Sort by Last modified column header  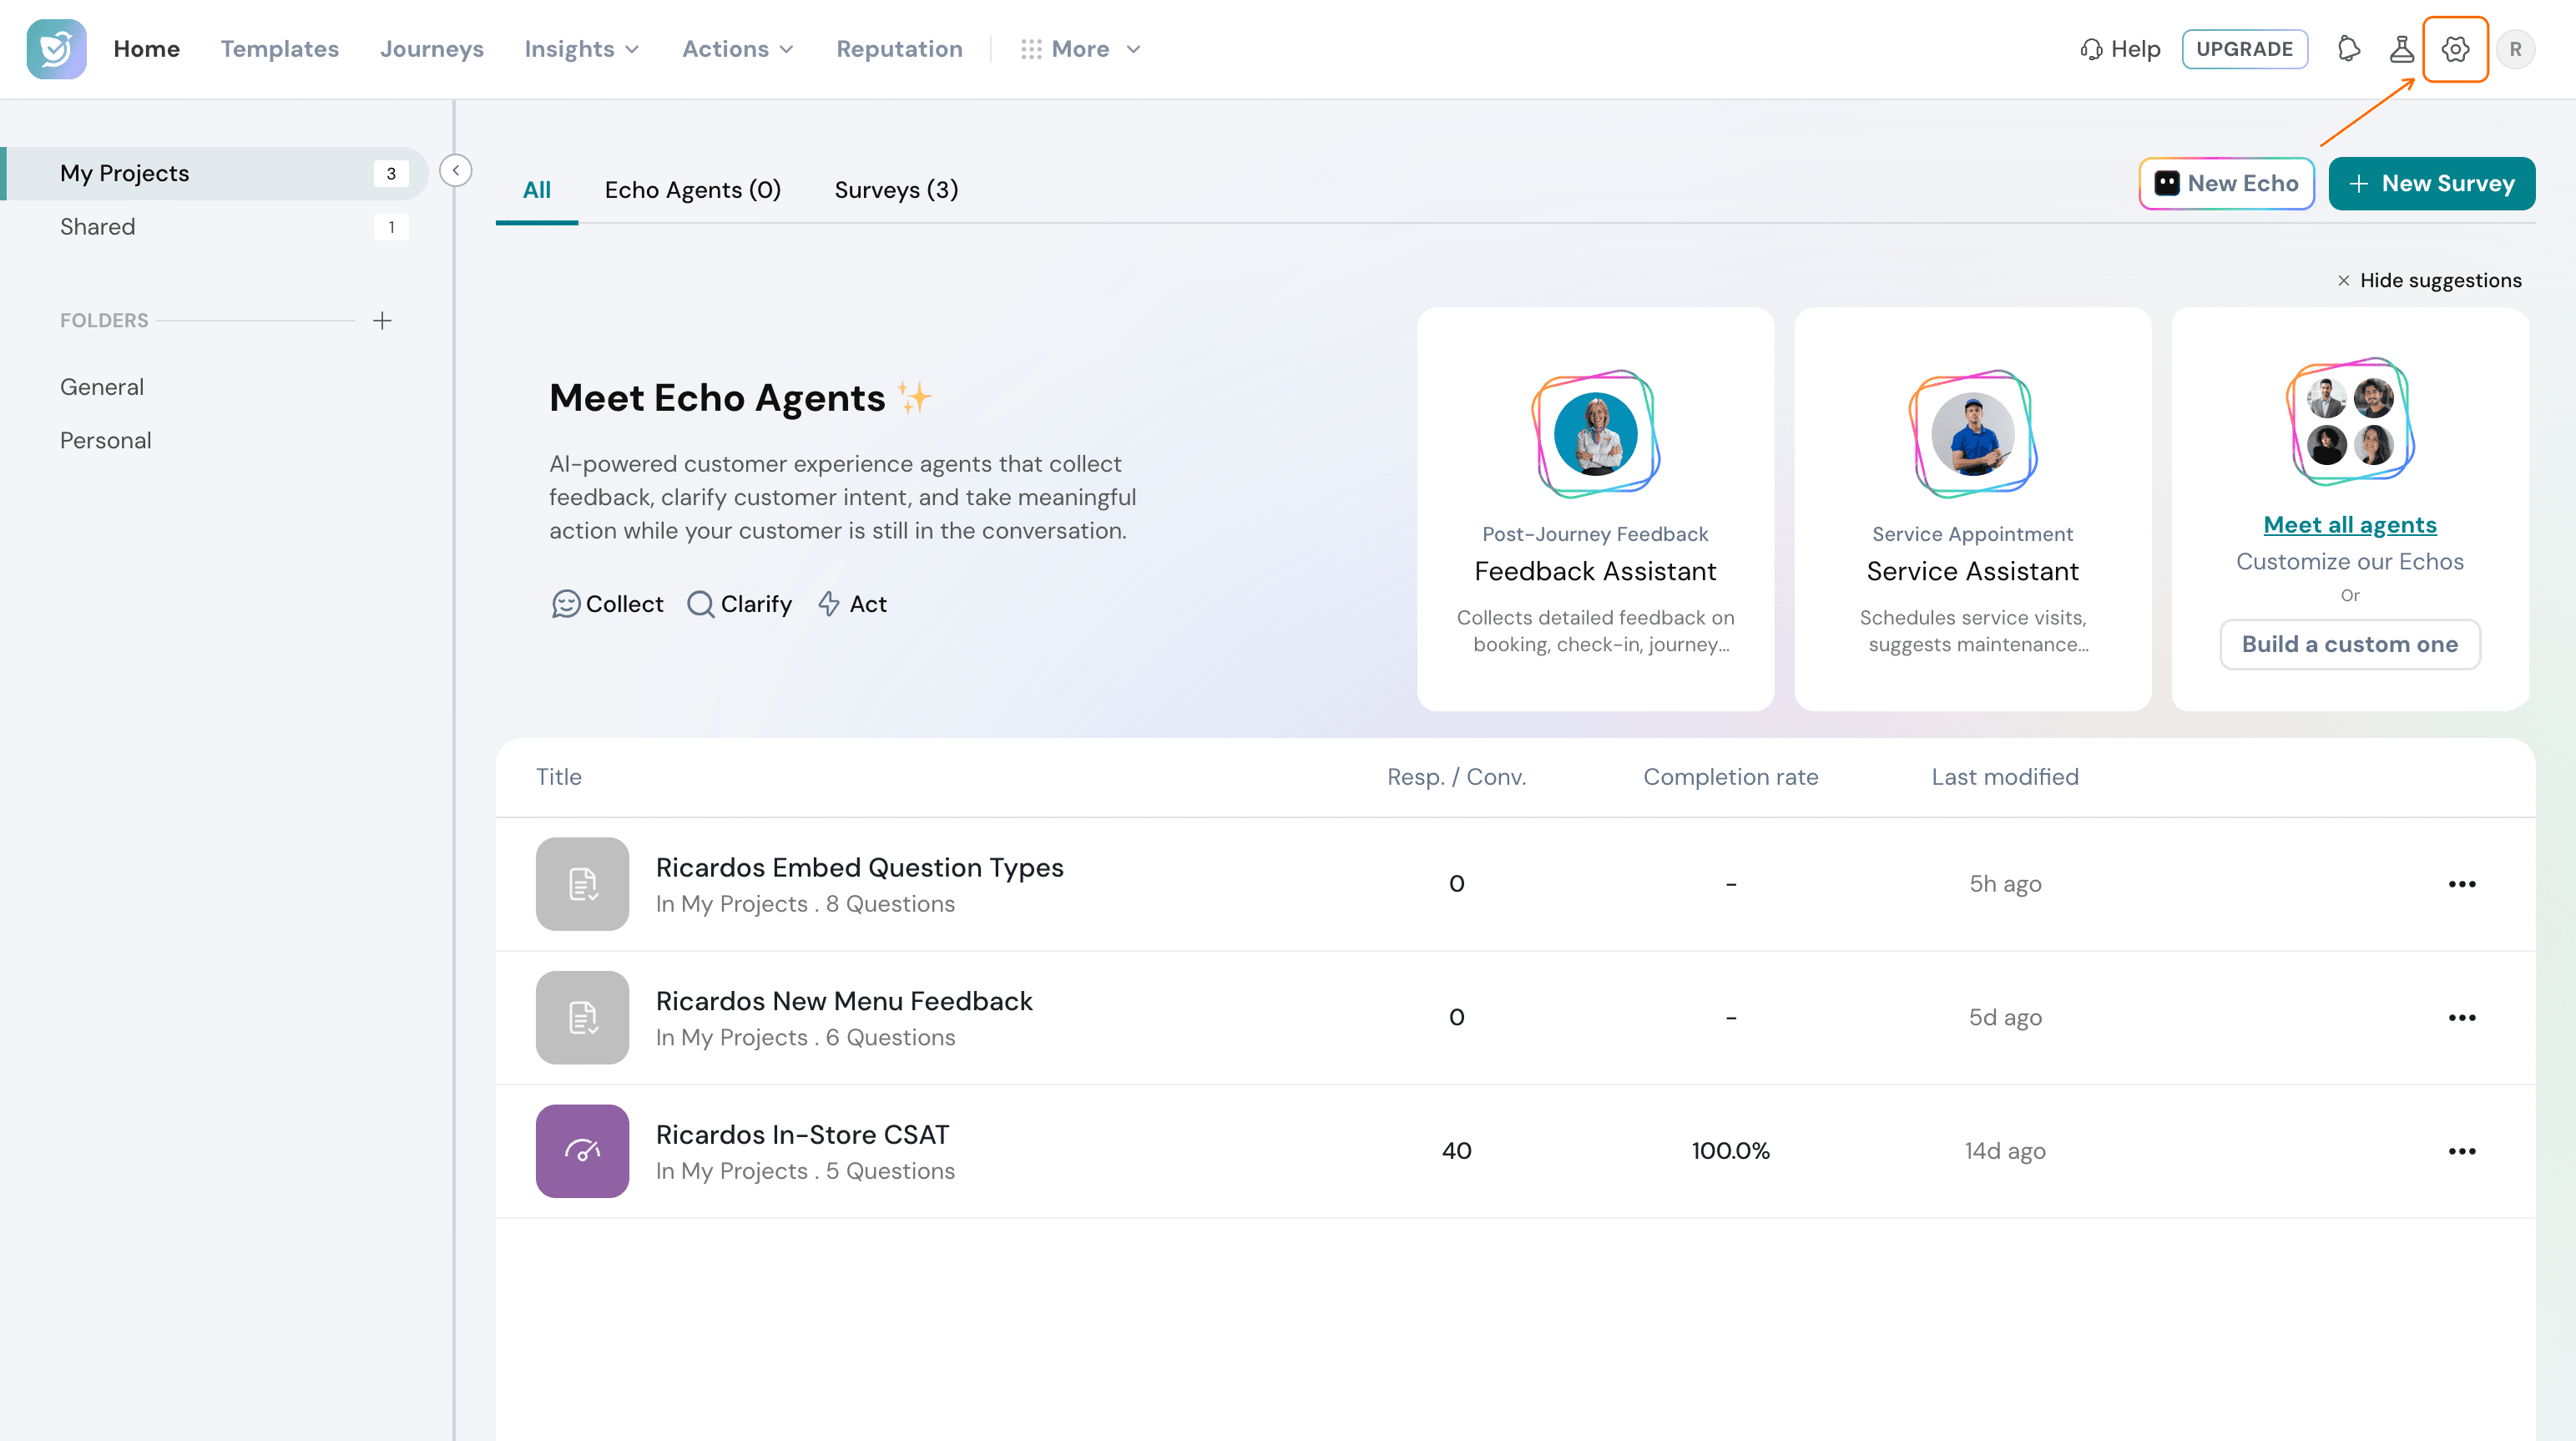(x=2005, y=777)
